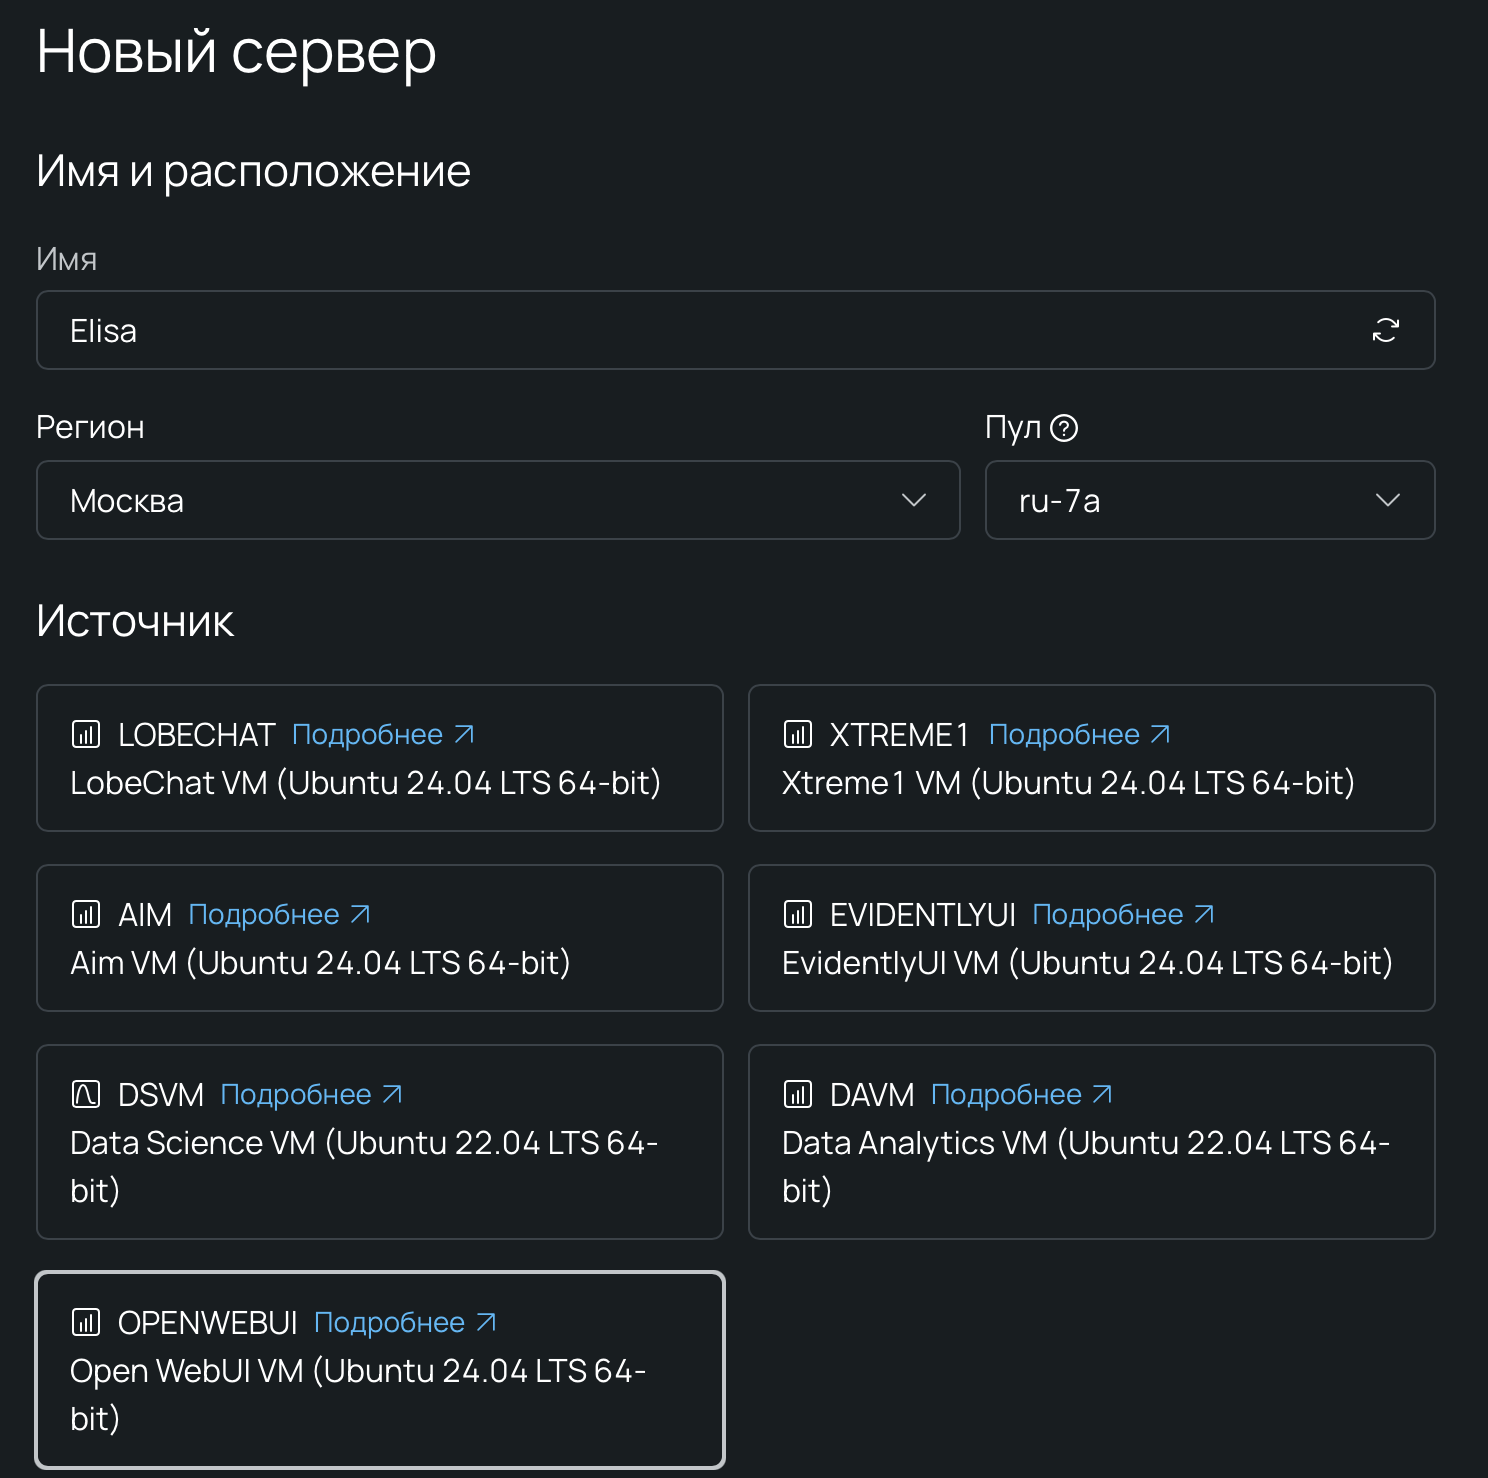The width and height of the screenshot is (1488, 1478).
Task: Click the chevron in the Москва field
Action: (914, 500)
